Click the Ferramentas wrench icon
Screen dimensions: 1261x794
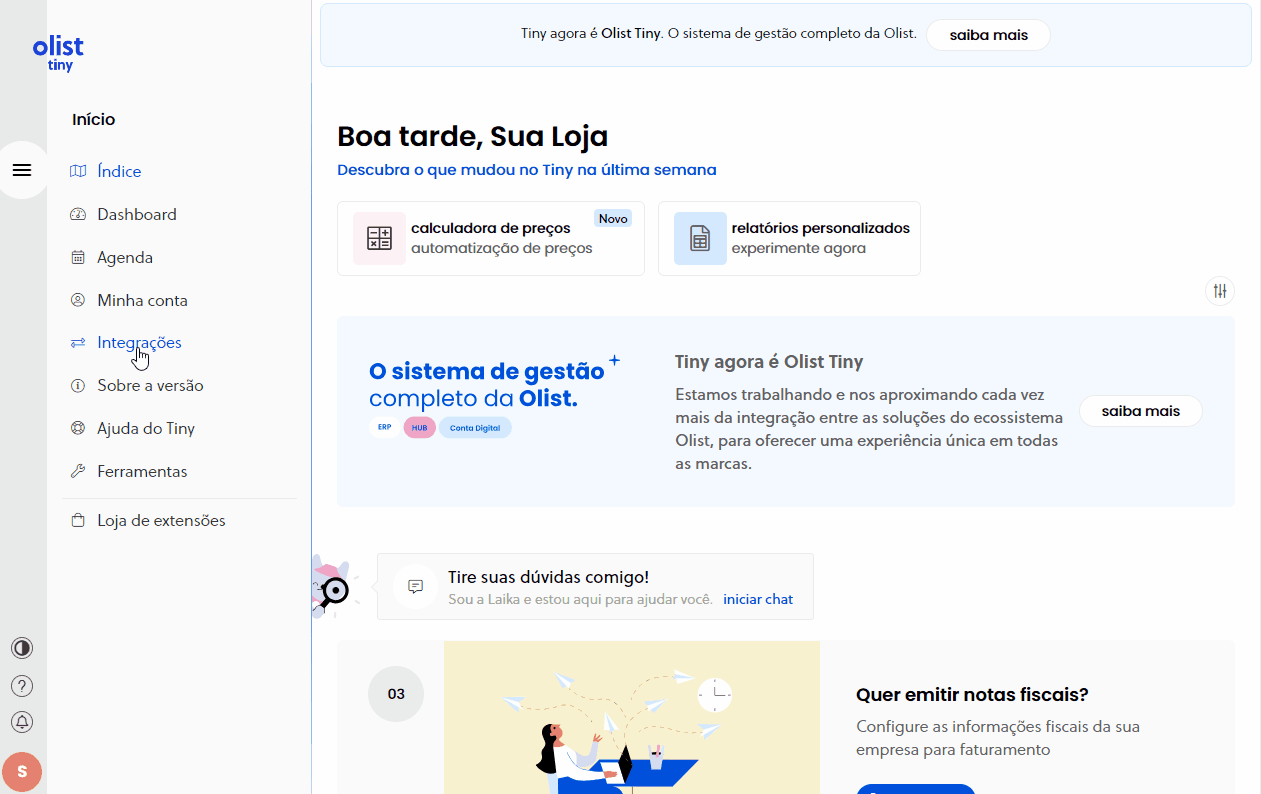click(78, 472)
